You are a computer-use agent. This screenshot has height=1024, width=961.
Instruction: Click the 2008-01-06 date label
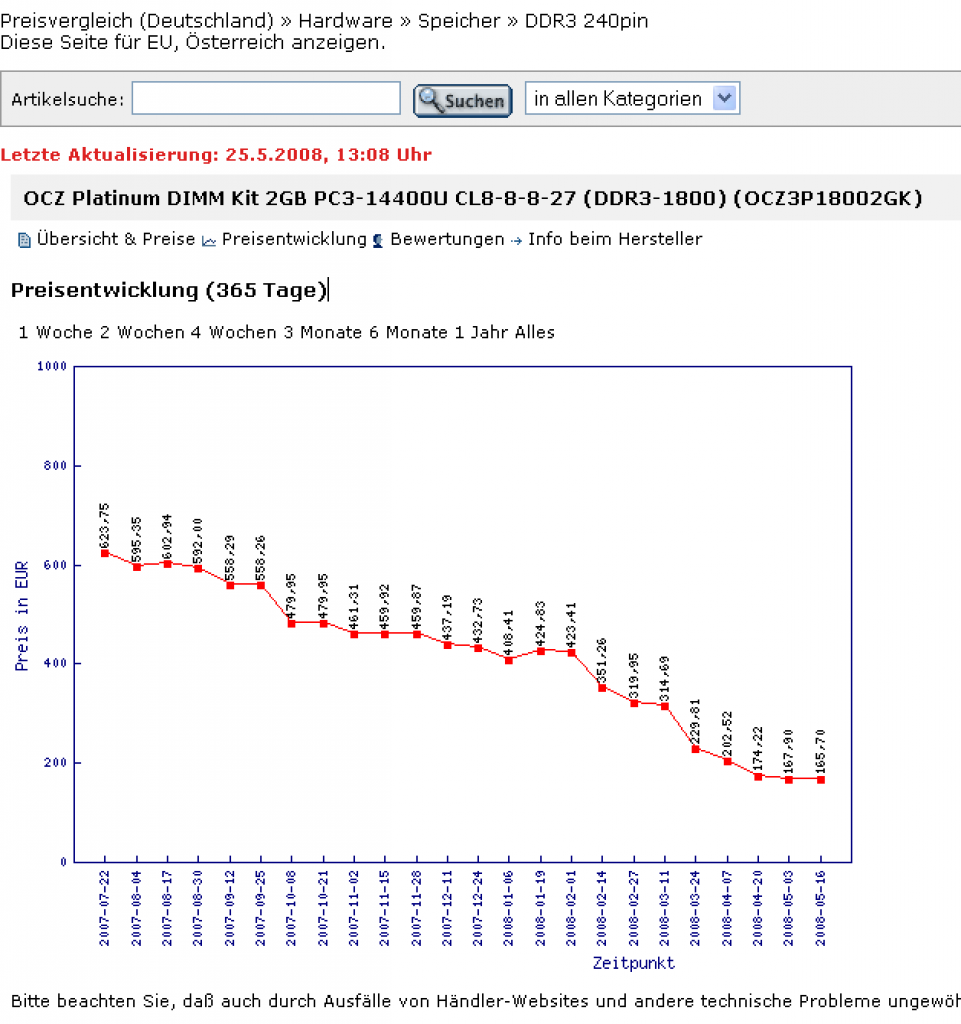click(x=509, y=908)
